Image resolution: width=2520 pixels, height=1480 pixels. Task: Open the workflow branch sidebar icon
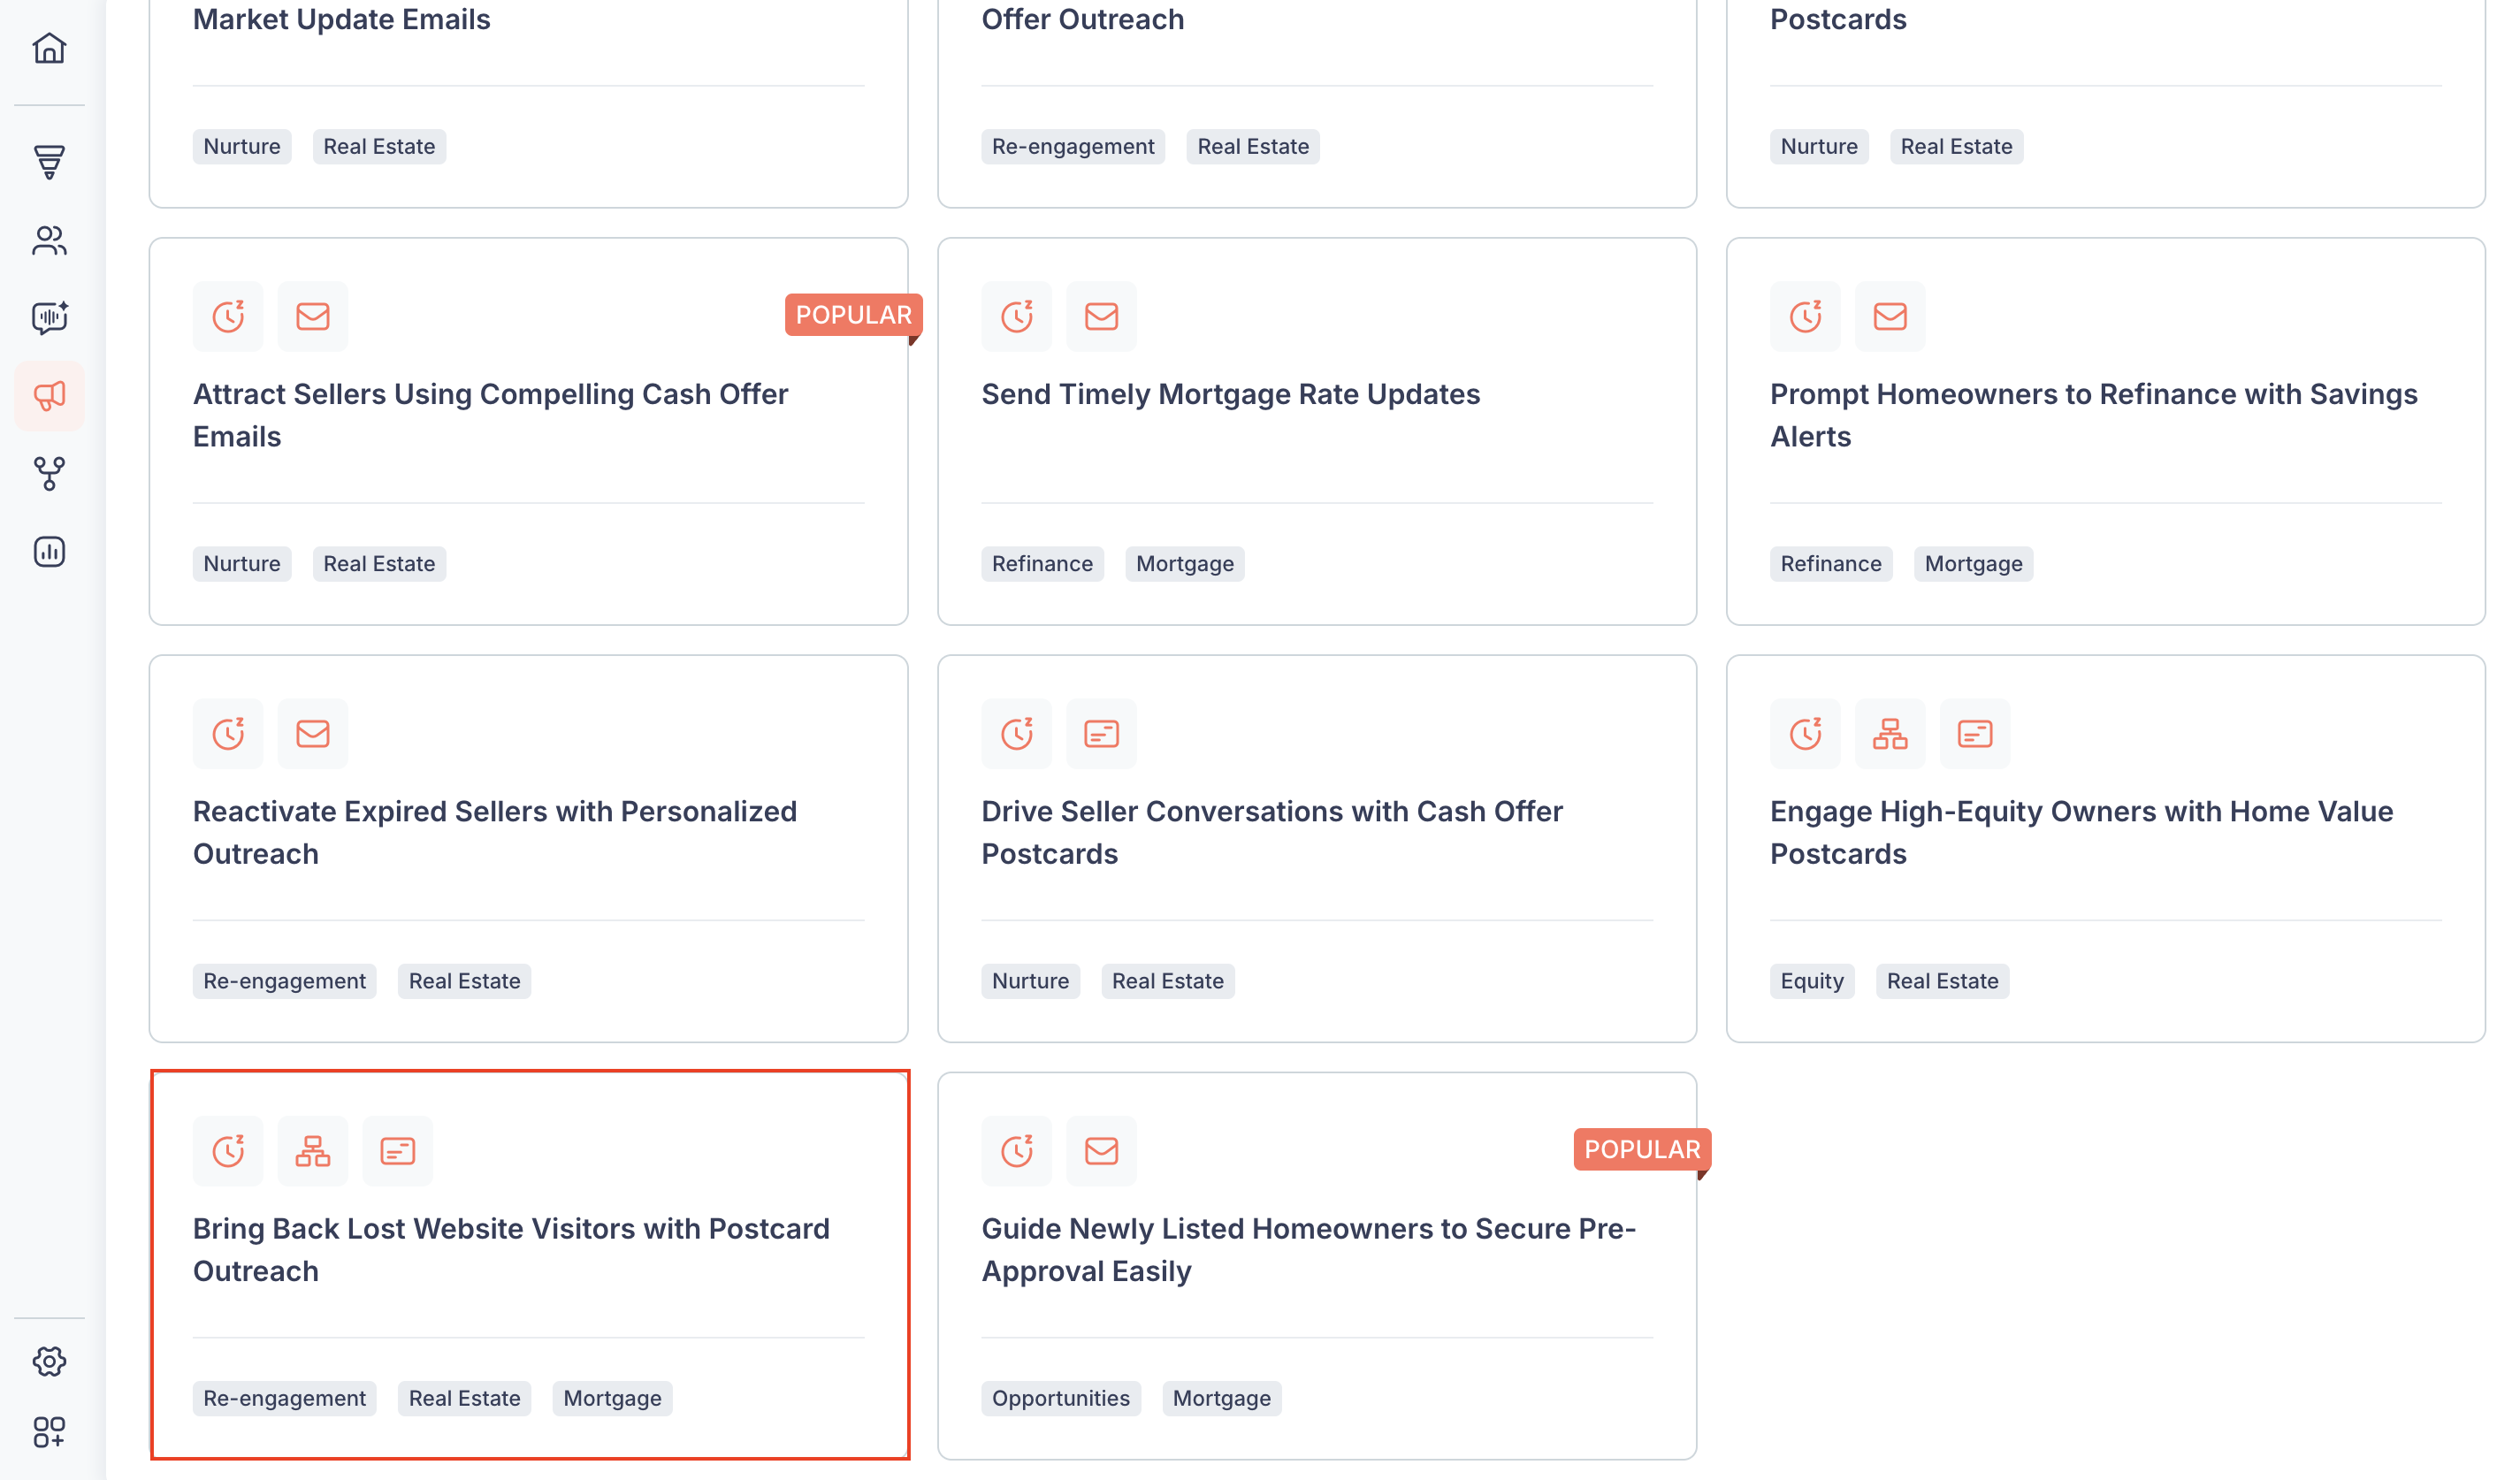tap(49, 474)
